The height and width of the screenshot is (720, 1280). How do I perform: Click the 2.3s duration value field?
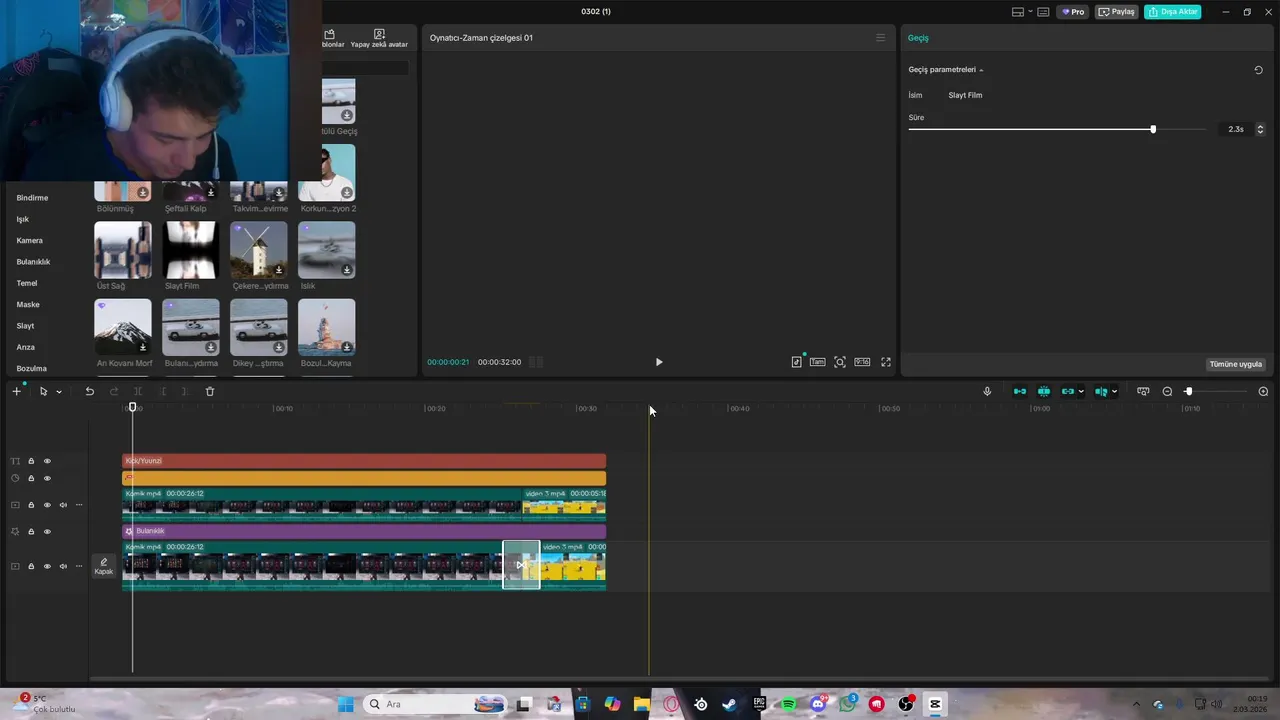(1234, 129)
